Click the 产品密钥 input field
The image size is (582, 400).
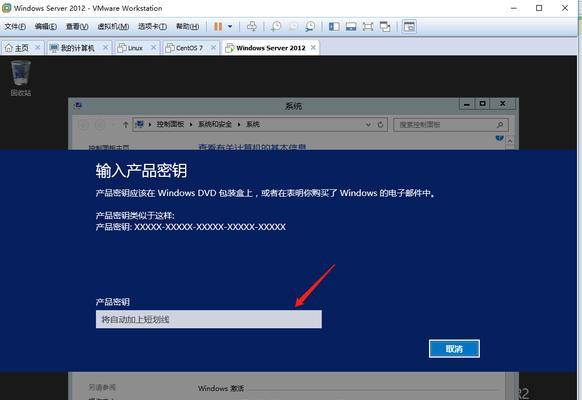pyautogui.click(x=209, y=319)
